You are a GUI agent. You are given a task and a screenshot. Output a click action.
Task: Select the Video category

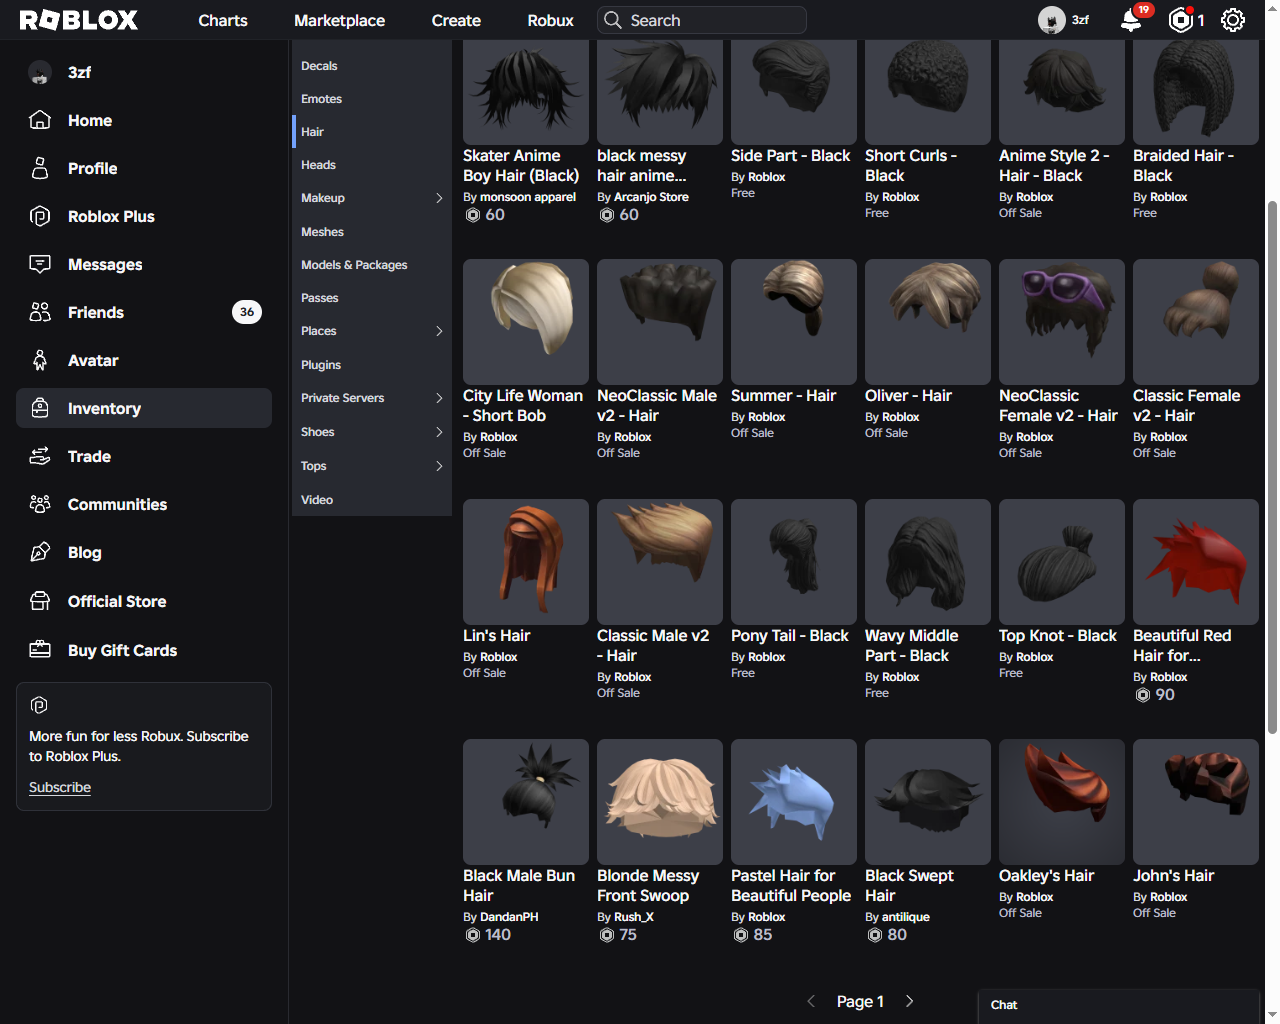372,500
